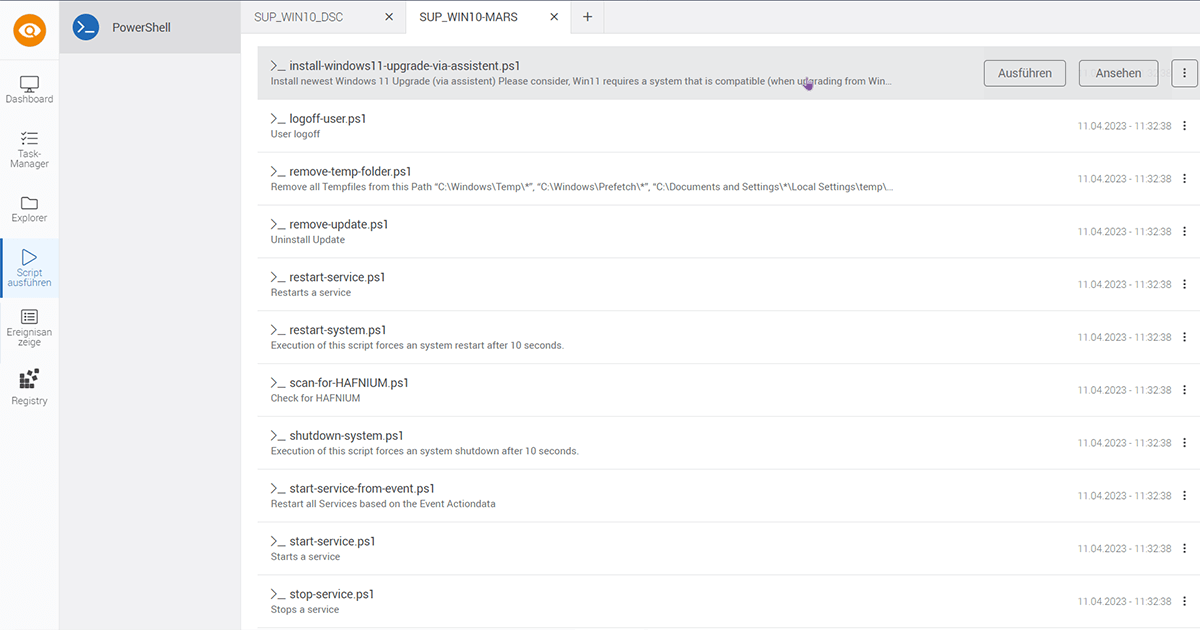
Task: Click the Ansehen button
Action: coord(1118,73)
